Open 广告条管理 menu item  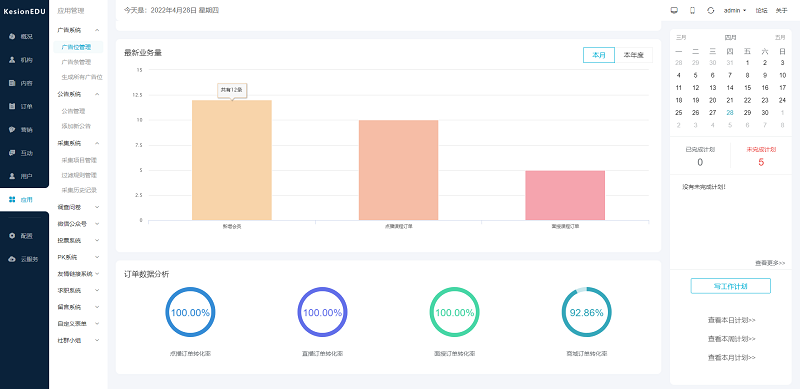pos(76,62)
